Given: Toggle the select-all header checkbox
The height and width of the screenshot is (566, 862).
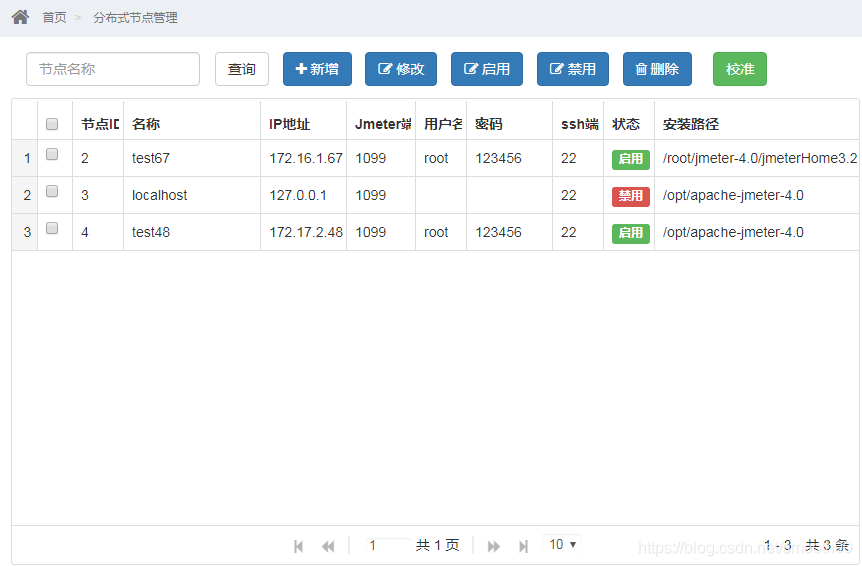Looking at the screenshot, I should 52,124.
